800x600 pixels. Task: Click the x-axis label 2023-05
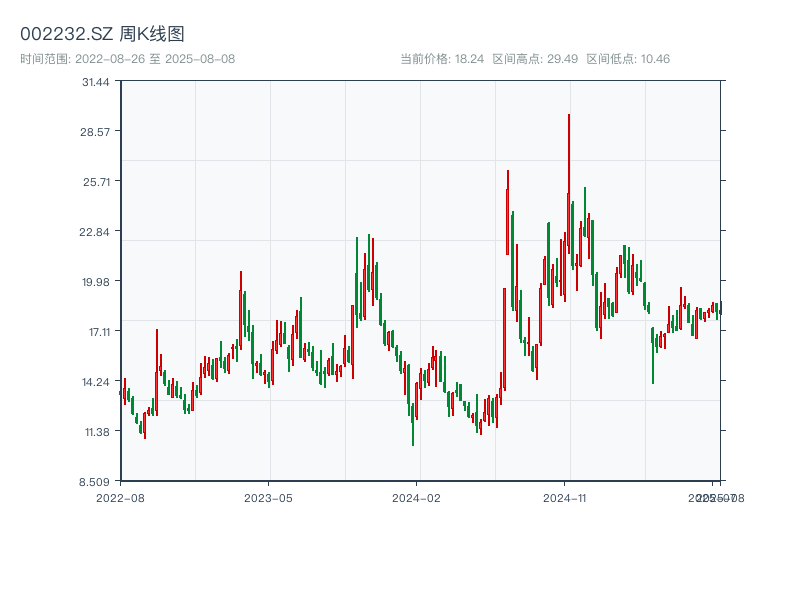click(268, 498)
